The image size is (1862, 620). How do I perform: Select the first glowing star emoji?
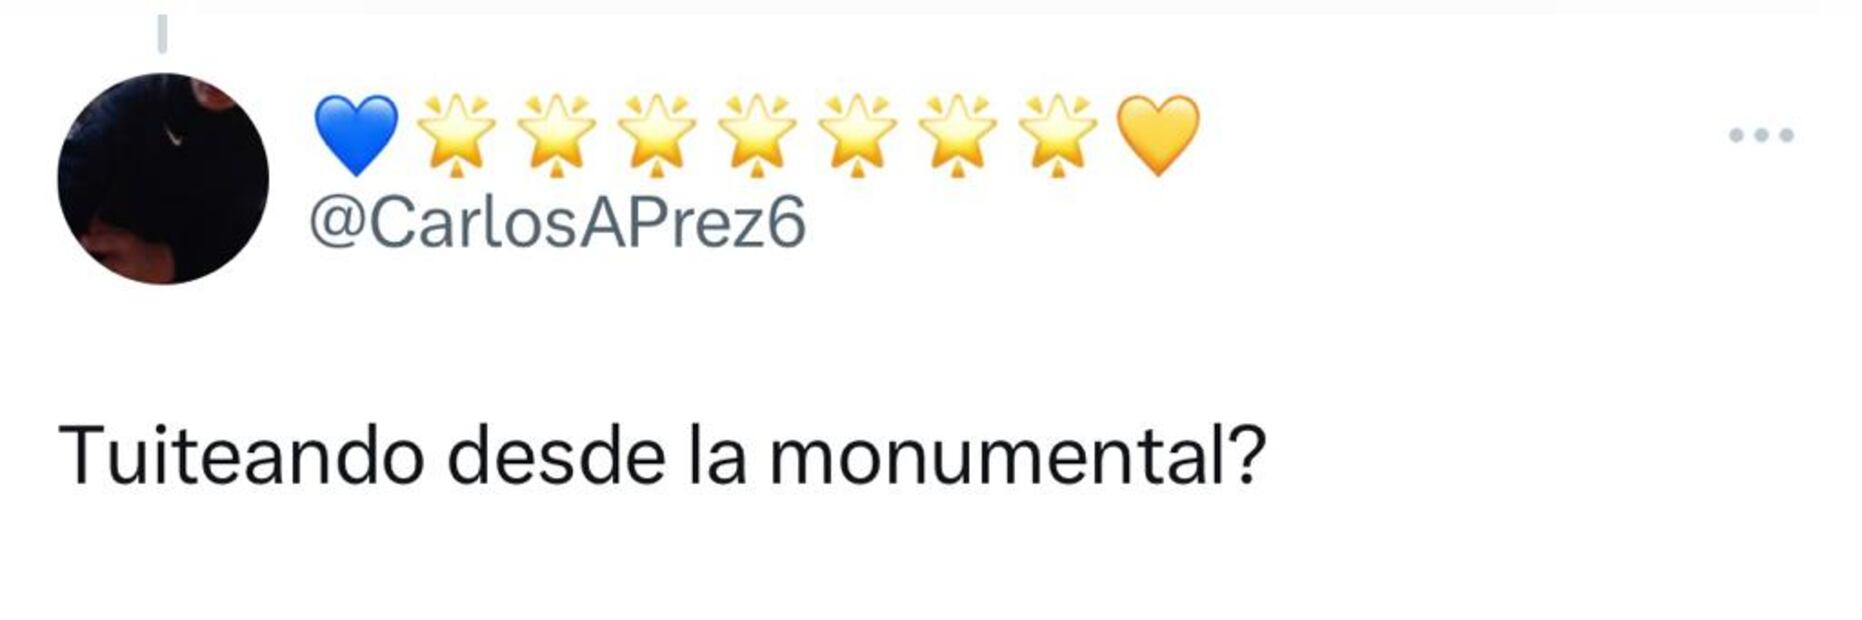coord(455,135)
